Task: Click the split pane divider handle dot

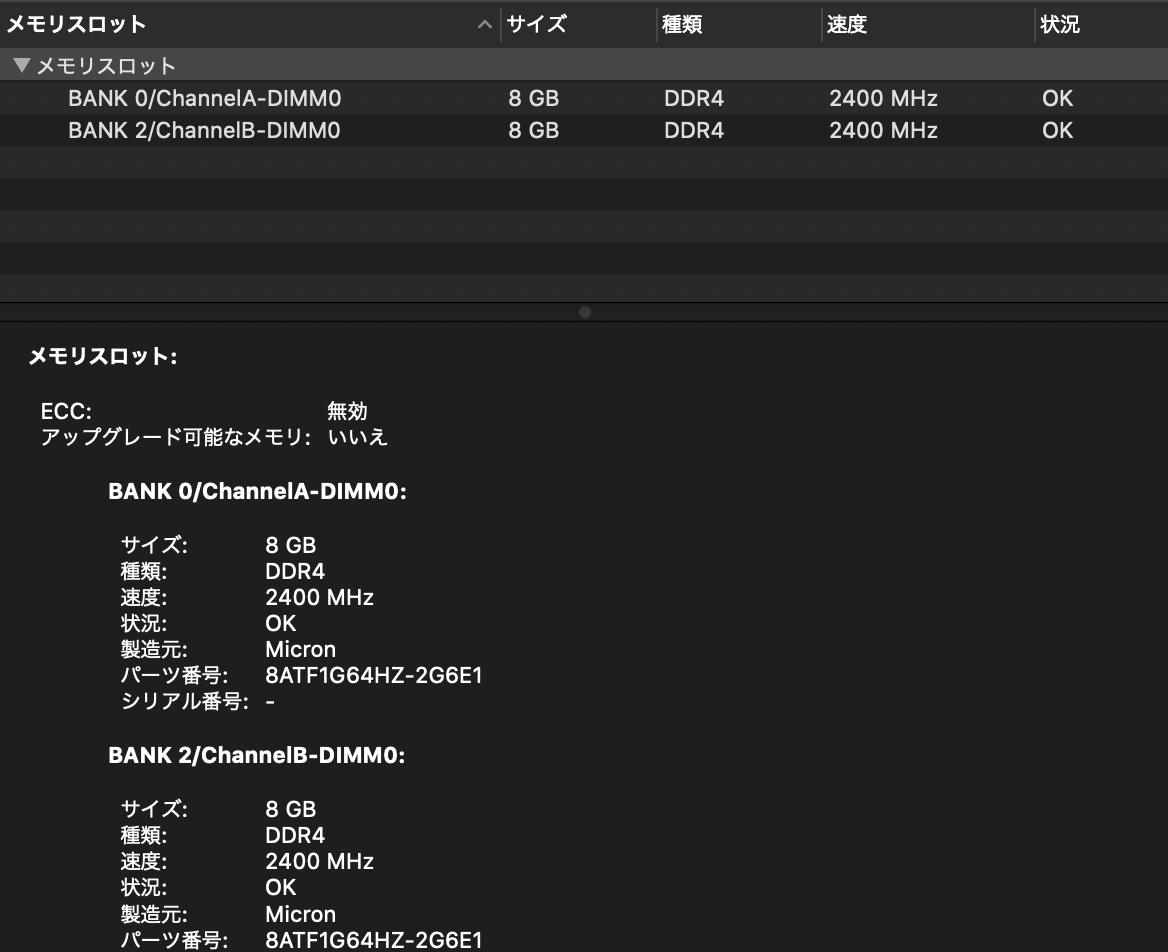Action: (585, 312)
